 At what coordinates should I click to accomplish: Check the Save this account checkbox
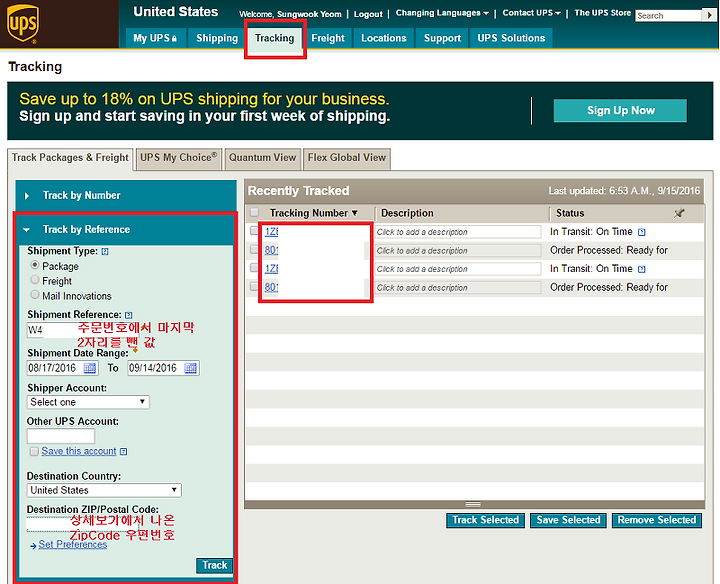point(34,451)
